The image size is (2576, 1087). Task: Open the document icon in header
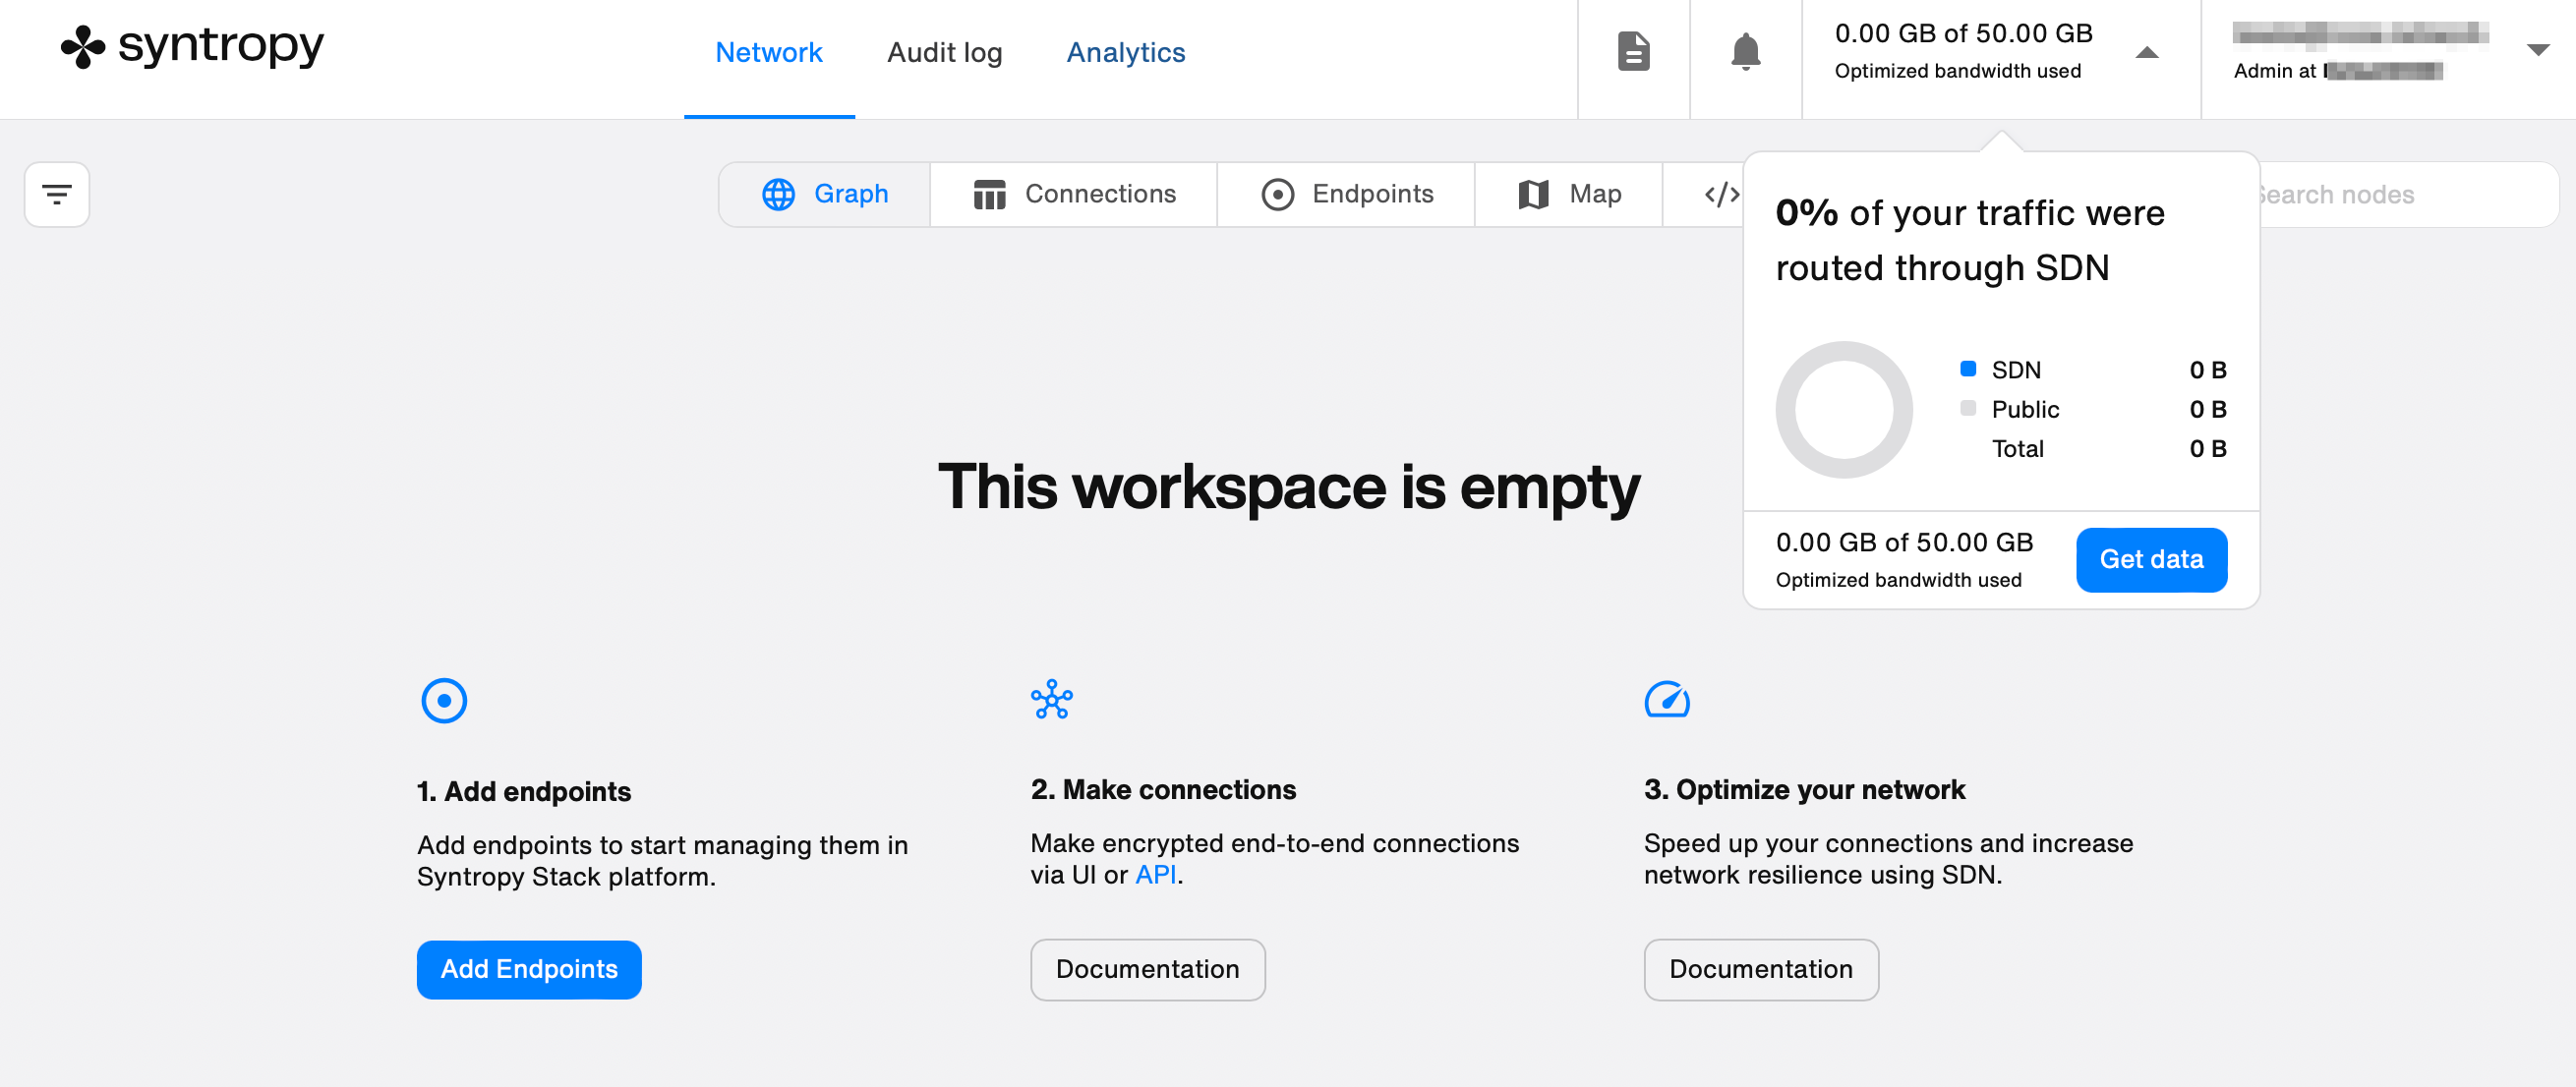click(1633, 51)
